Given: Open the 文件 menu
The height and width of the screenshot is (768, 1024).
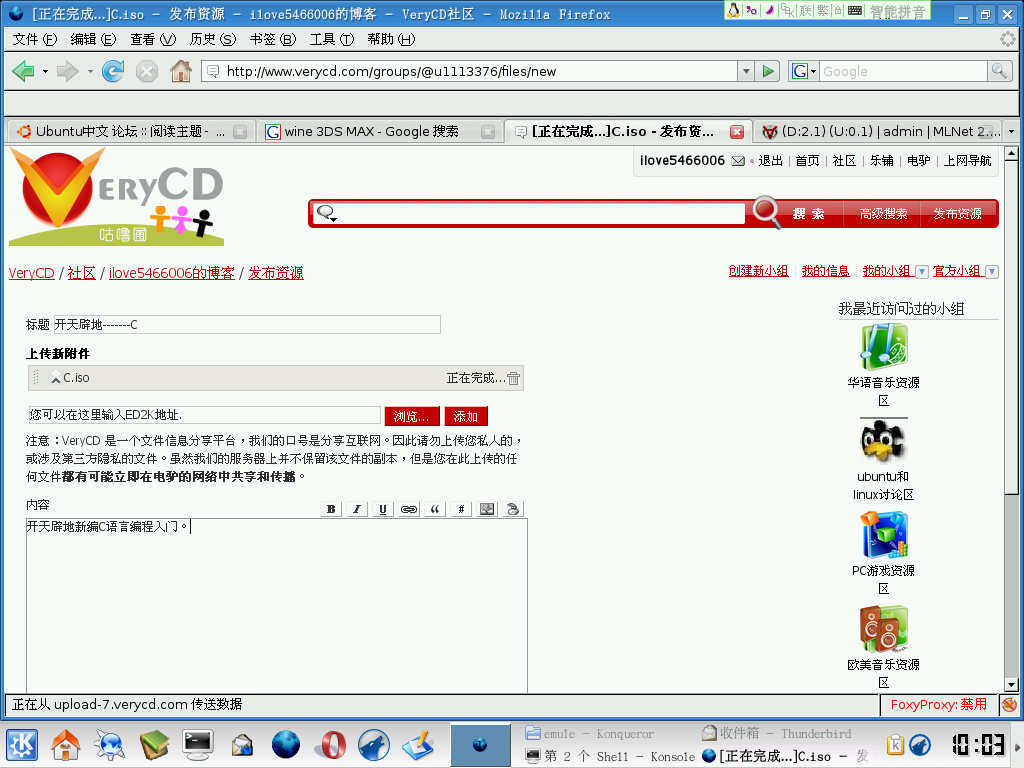Looking at the screenshot, I should point(35,39).
